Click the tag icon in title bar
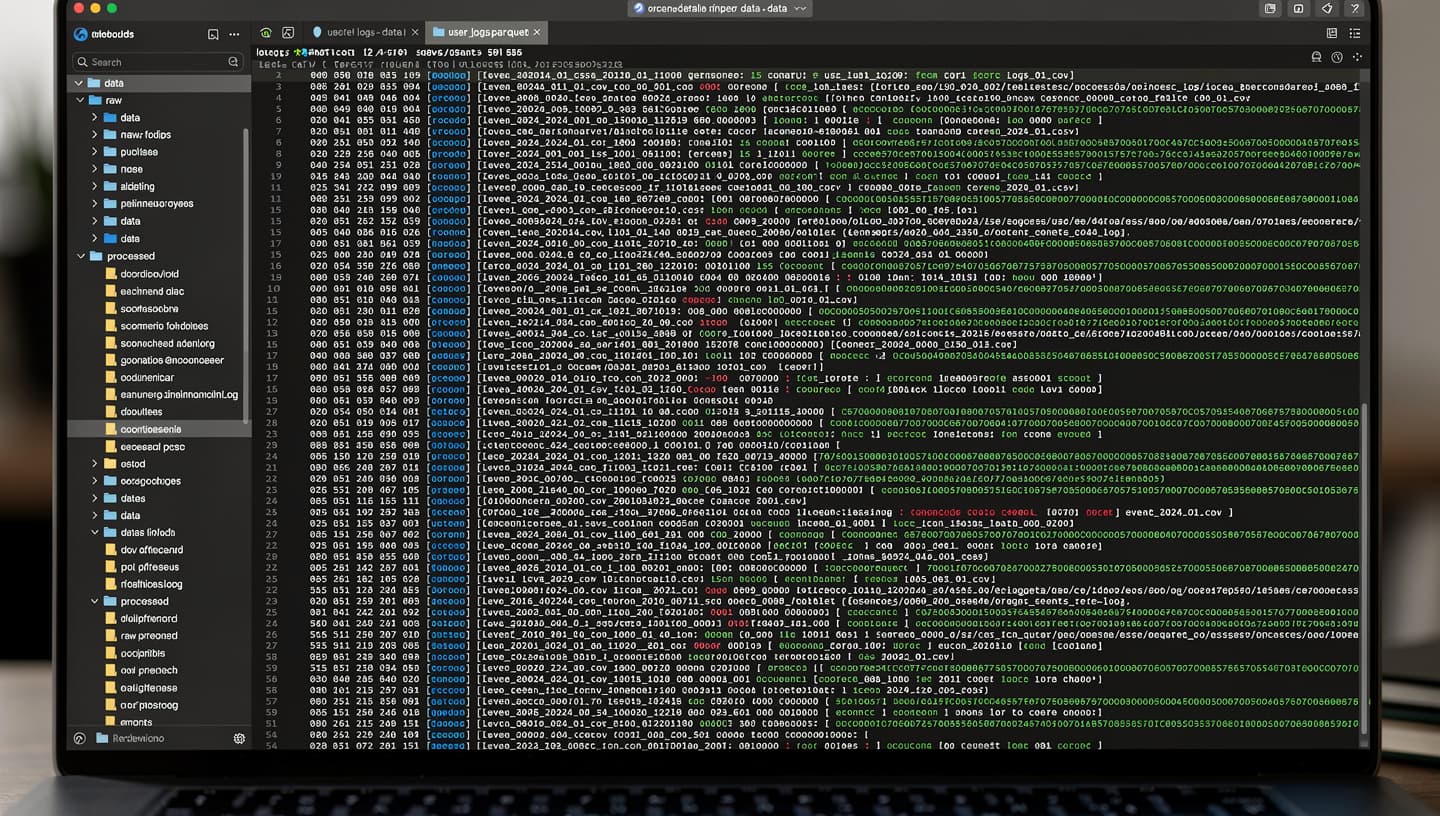 pos(1327,8)
